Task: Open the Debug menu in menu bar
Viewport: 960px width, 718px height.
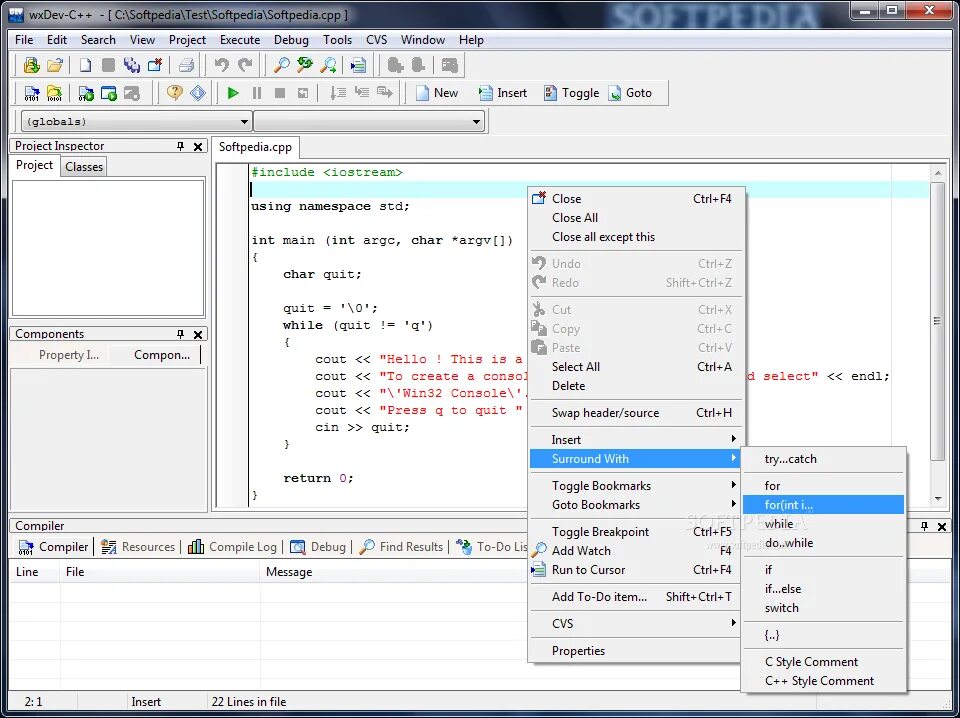Action: [x=291, y=40]
